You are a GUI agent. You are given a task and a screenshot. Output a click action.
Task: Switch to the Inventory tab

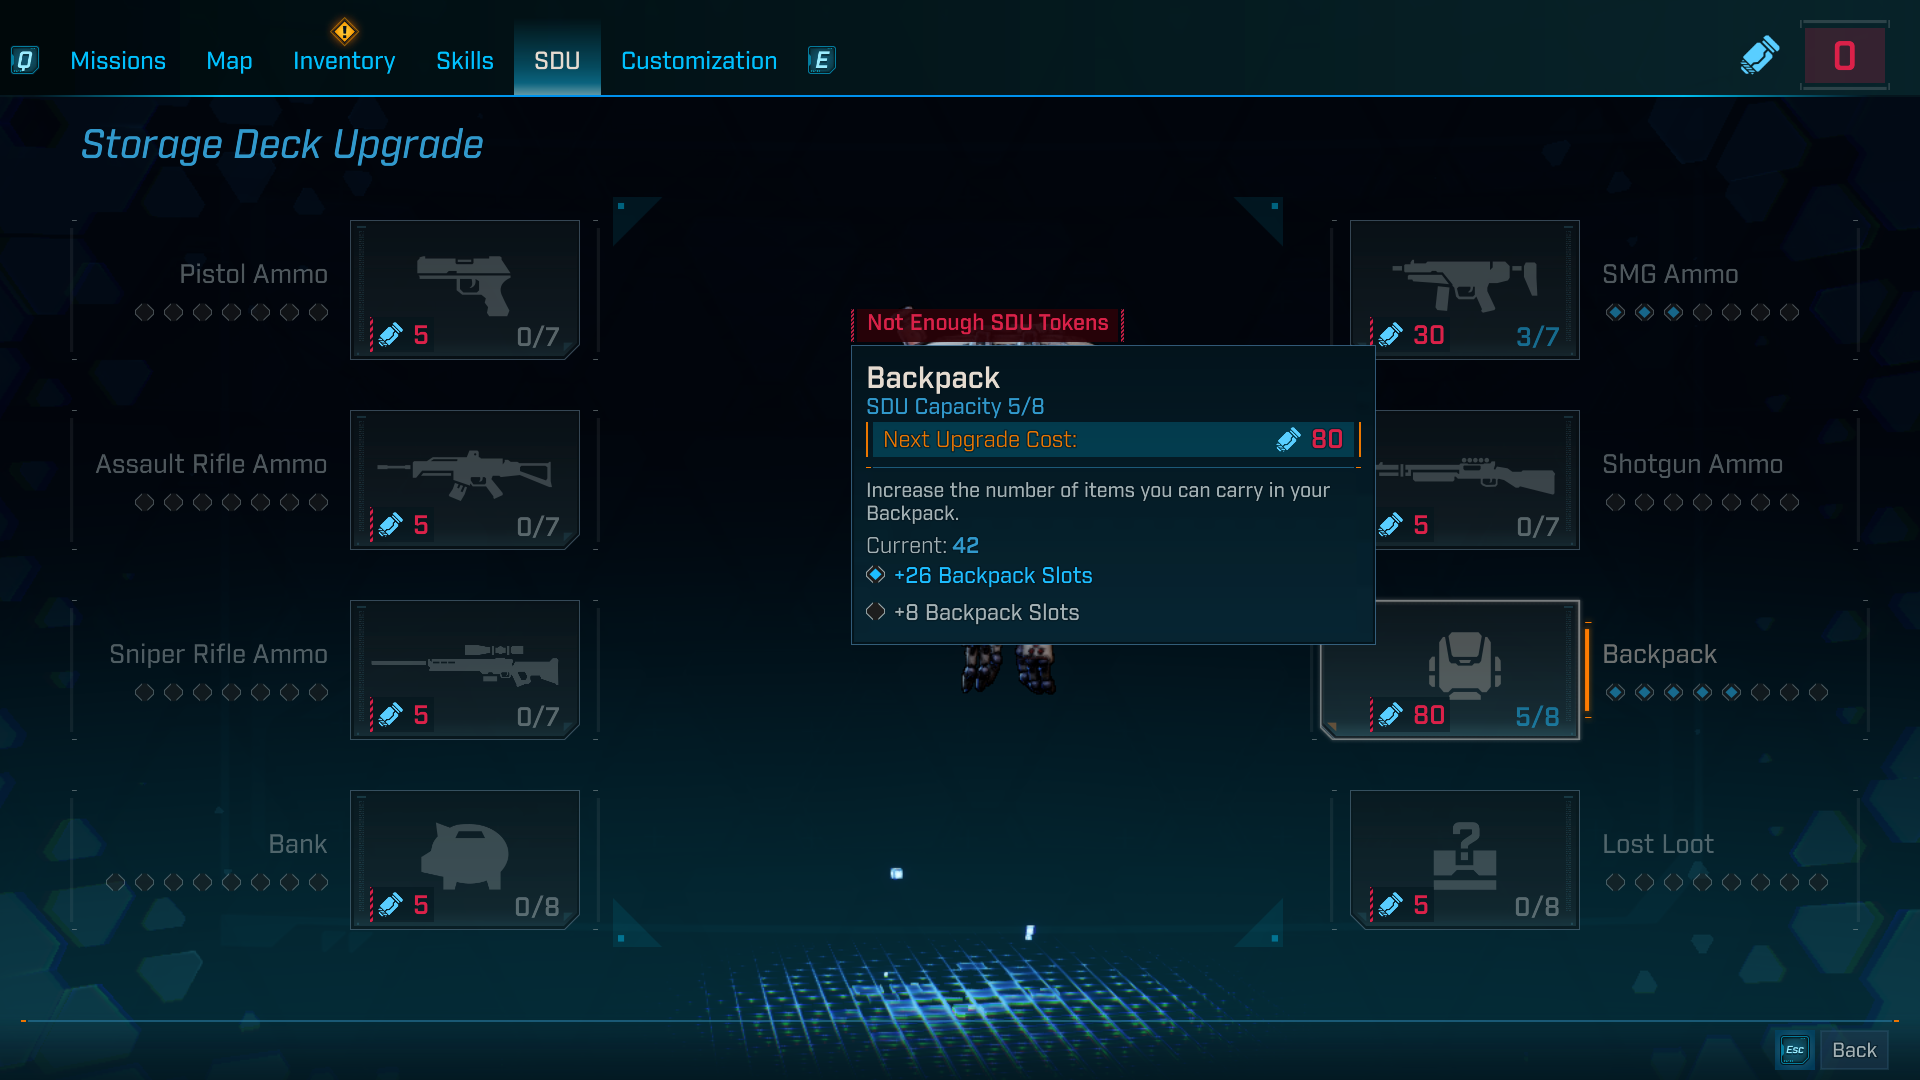[x=343, y=60]
